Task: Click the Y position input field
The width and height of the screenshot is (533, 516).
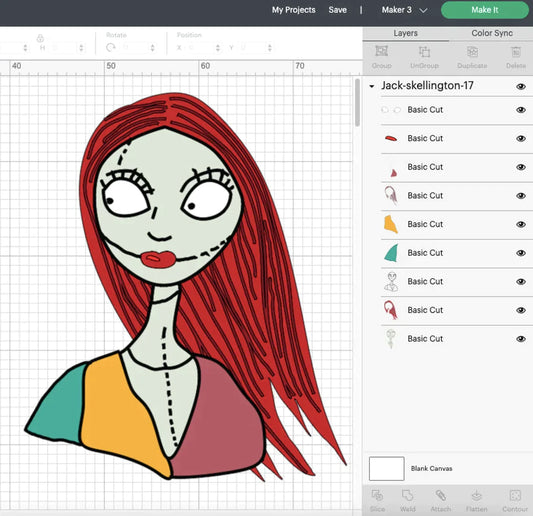Action: click(x=252, y=48)
